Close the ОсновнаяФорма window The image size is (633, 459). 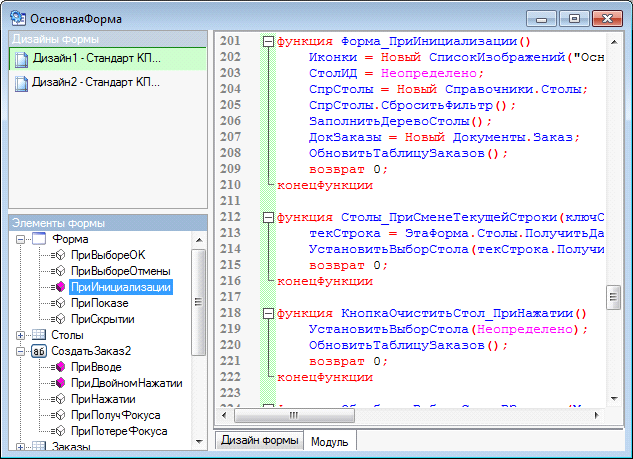[607, 19]
